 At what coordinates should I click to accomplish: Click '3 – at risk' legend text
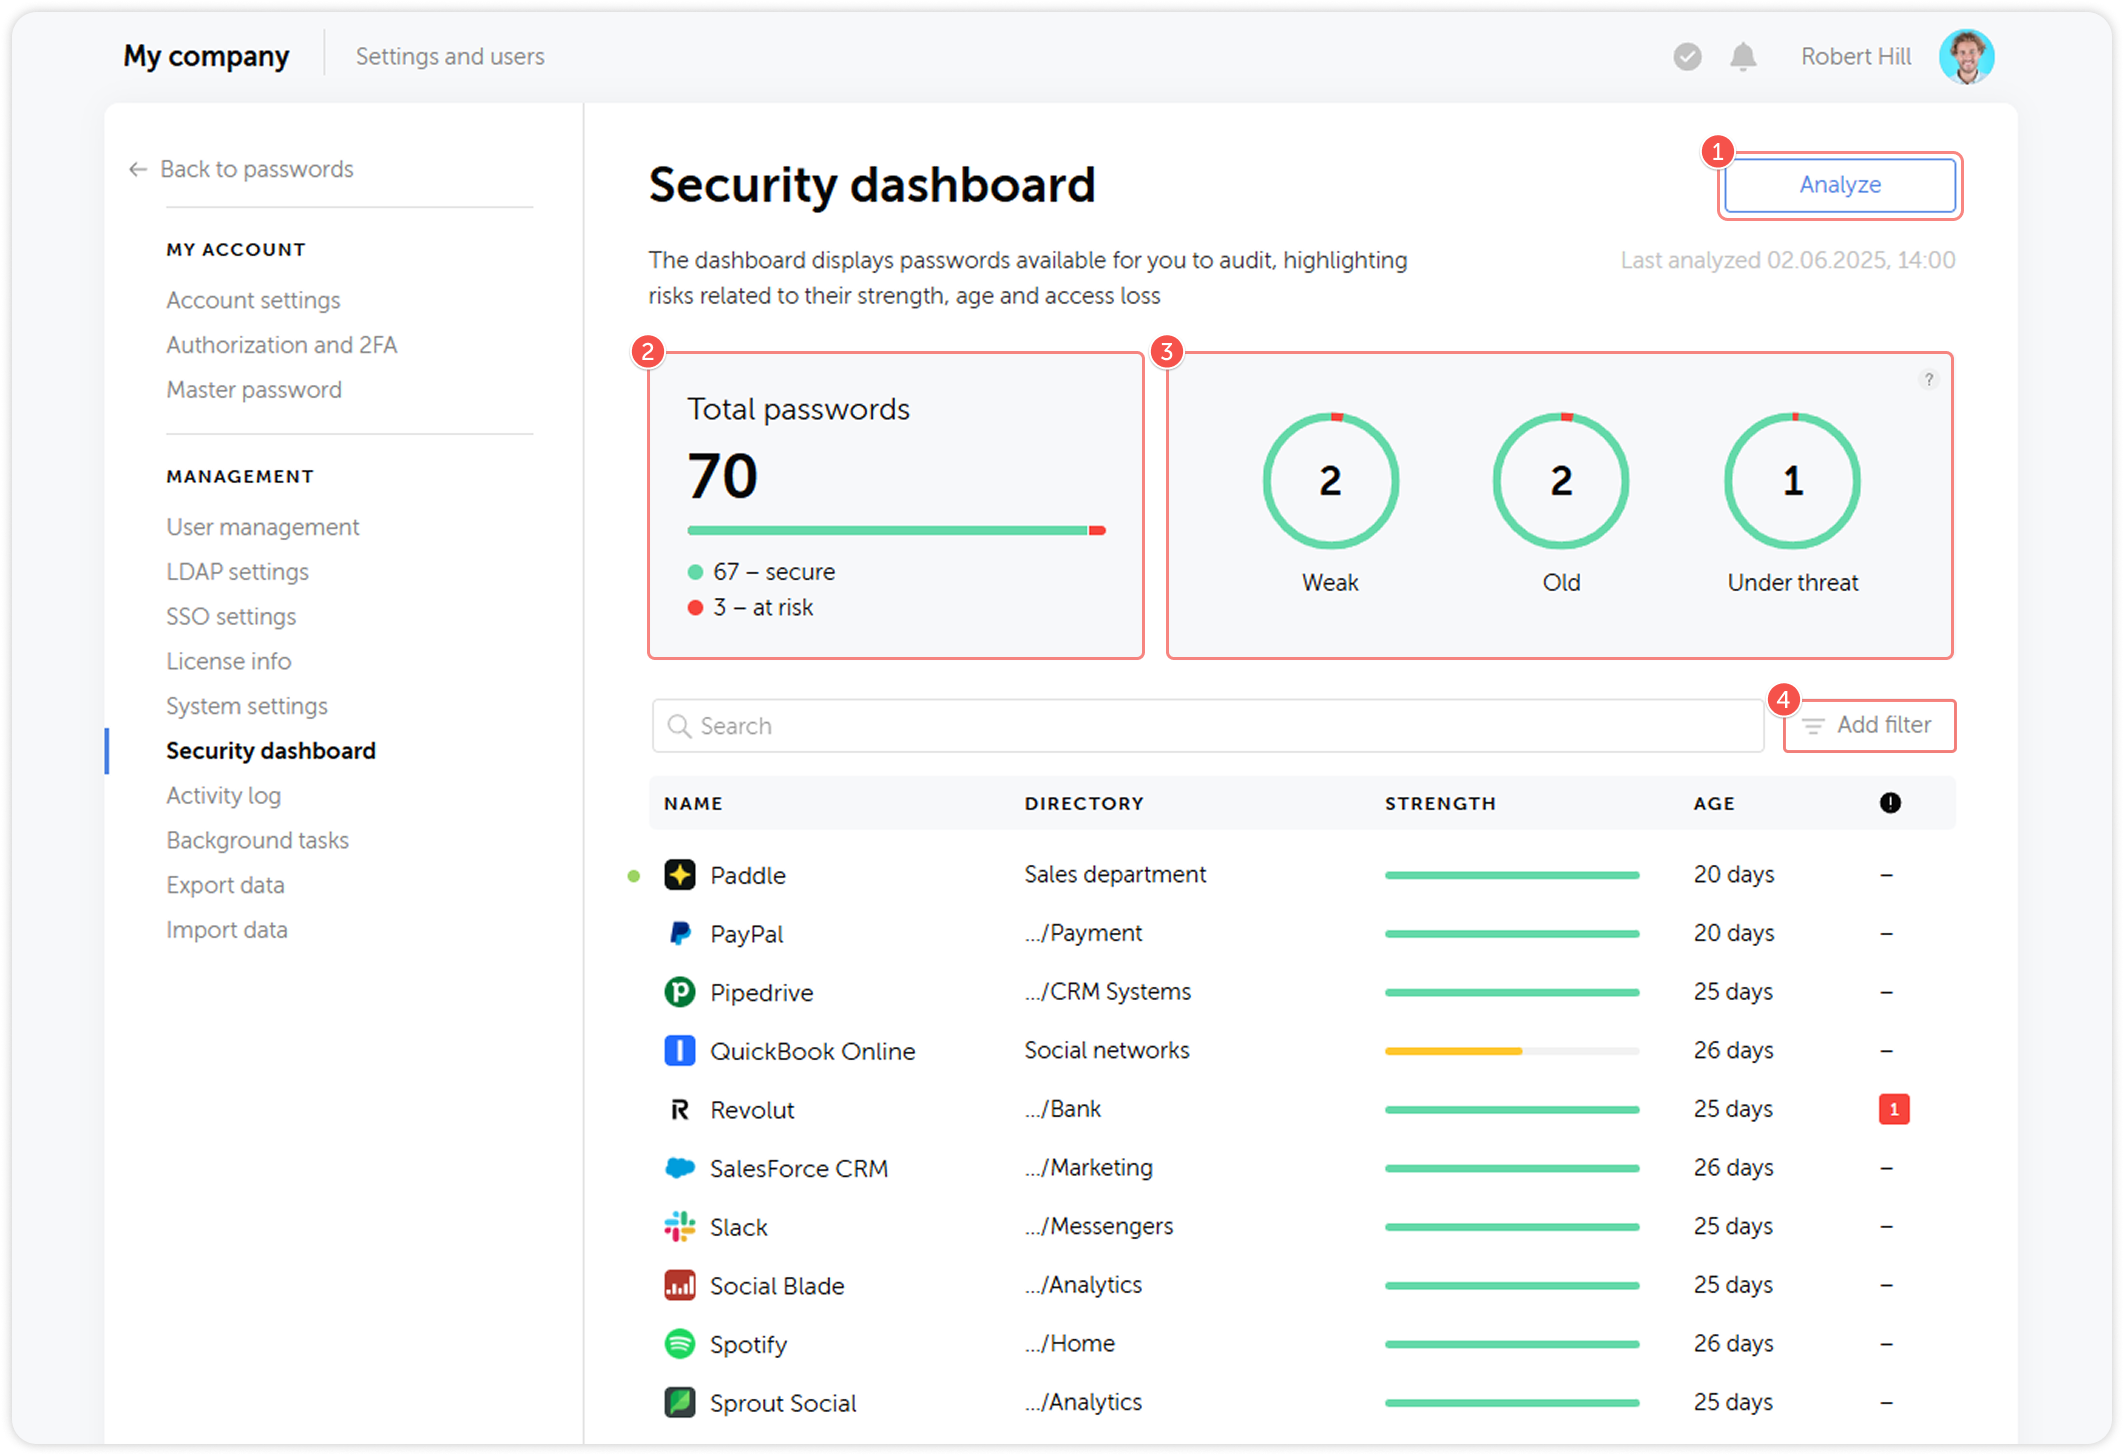(x=763, y=608)
